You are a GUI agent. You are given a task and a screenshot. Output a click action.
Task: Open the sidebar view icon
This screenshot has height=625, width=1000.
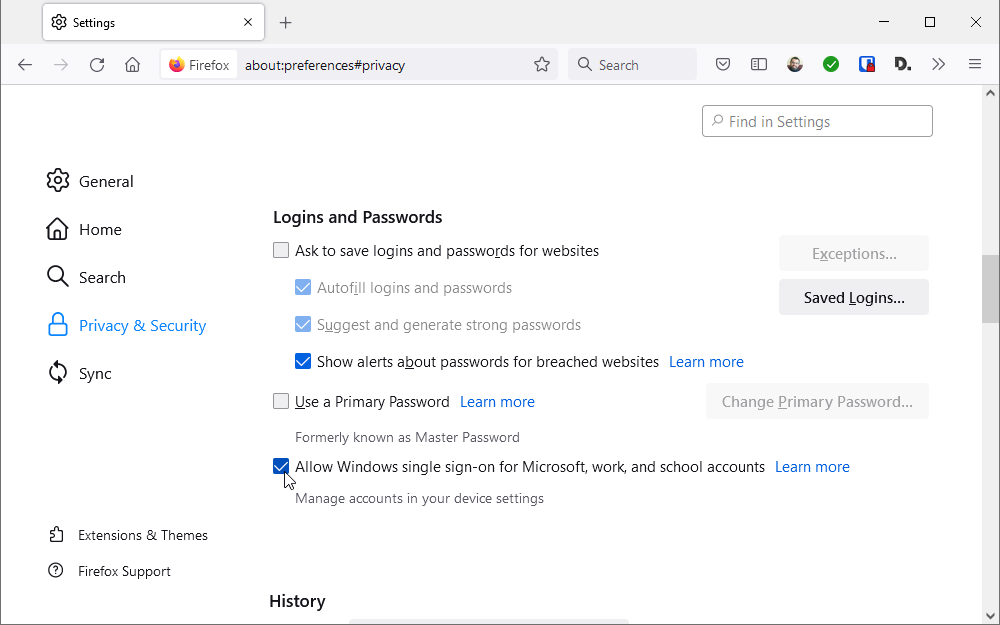pos(759,64)
